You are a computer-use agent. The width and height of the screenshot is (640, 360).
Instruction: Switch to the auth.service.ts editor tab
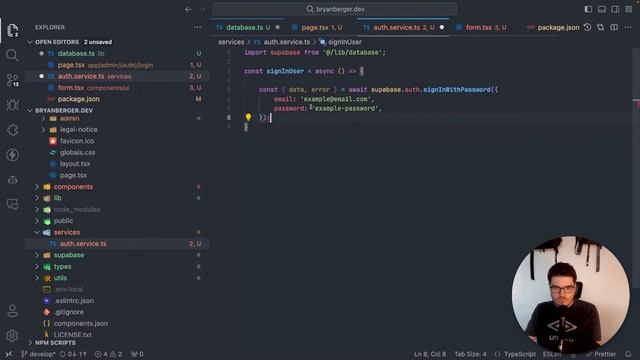[x=403, y=27]
